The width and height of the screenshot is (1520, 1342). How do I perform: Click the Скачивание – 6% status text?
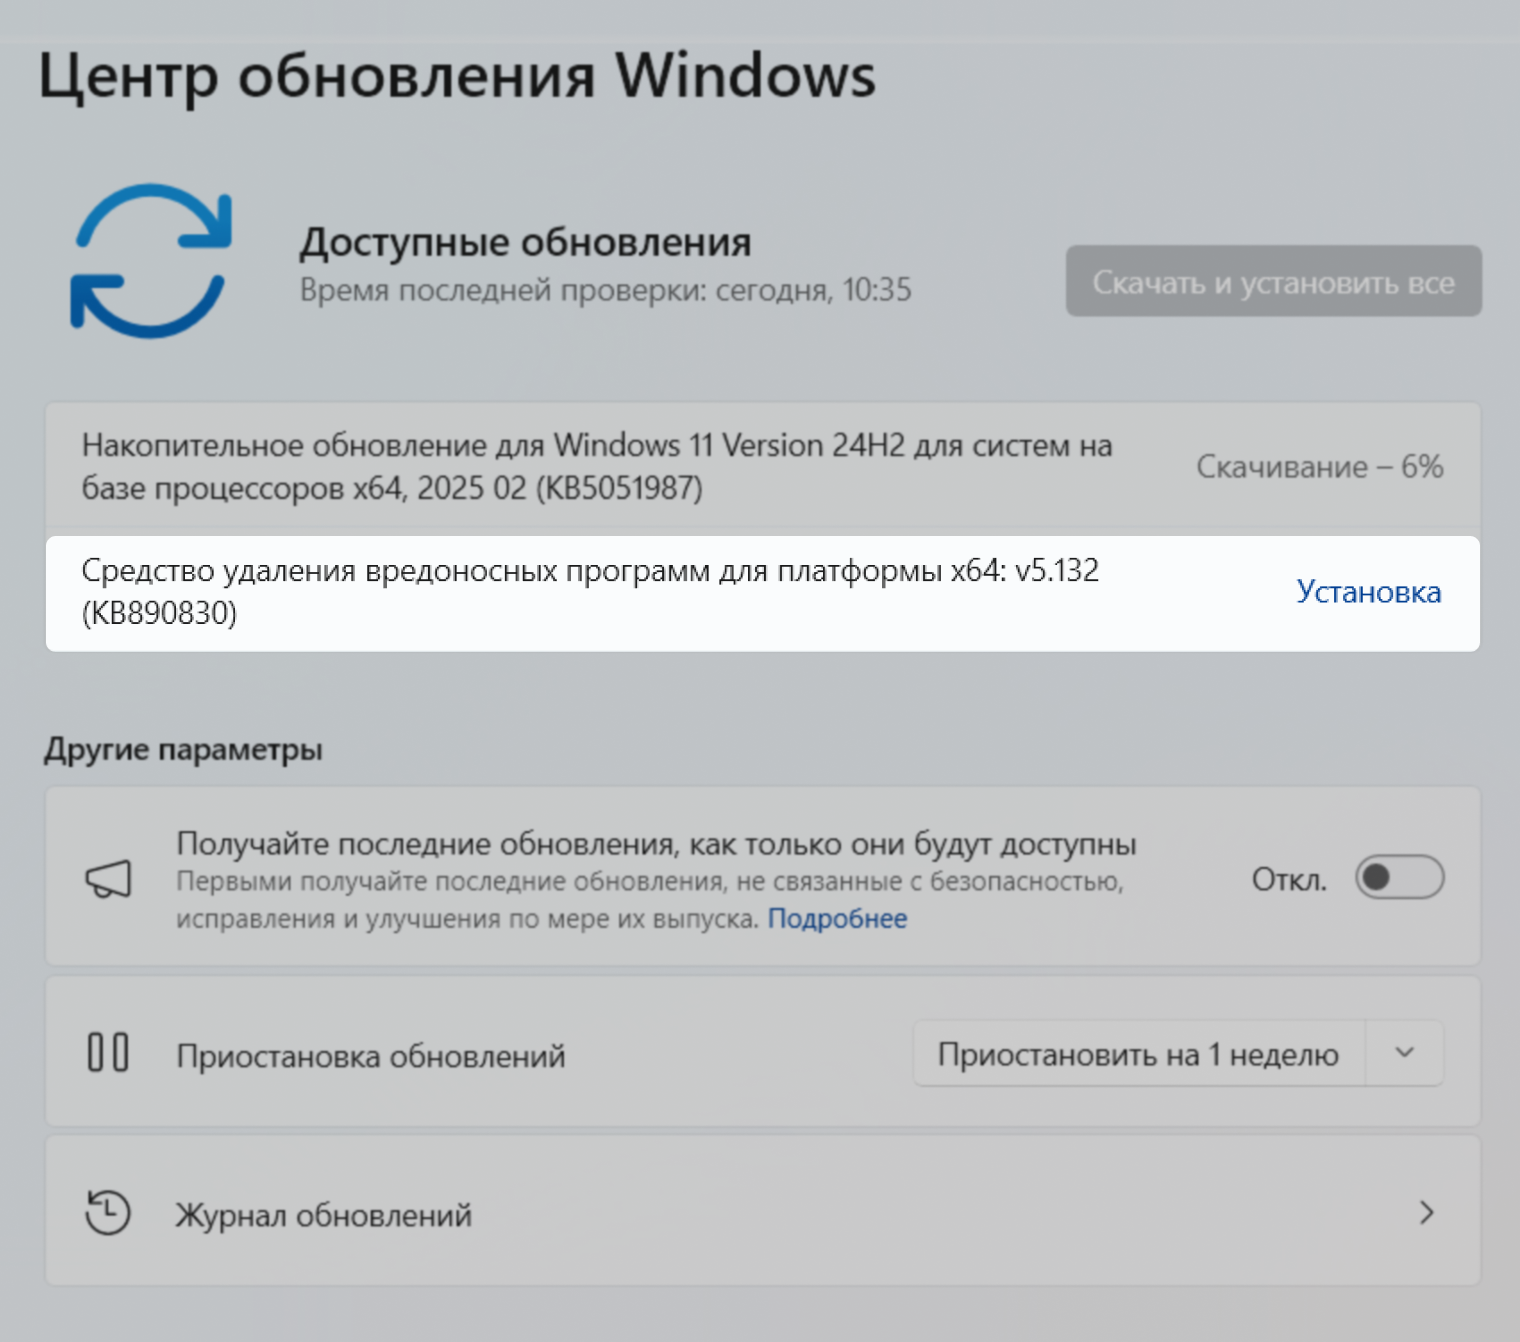point(1319,467)
